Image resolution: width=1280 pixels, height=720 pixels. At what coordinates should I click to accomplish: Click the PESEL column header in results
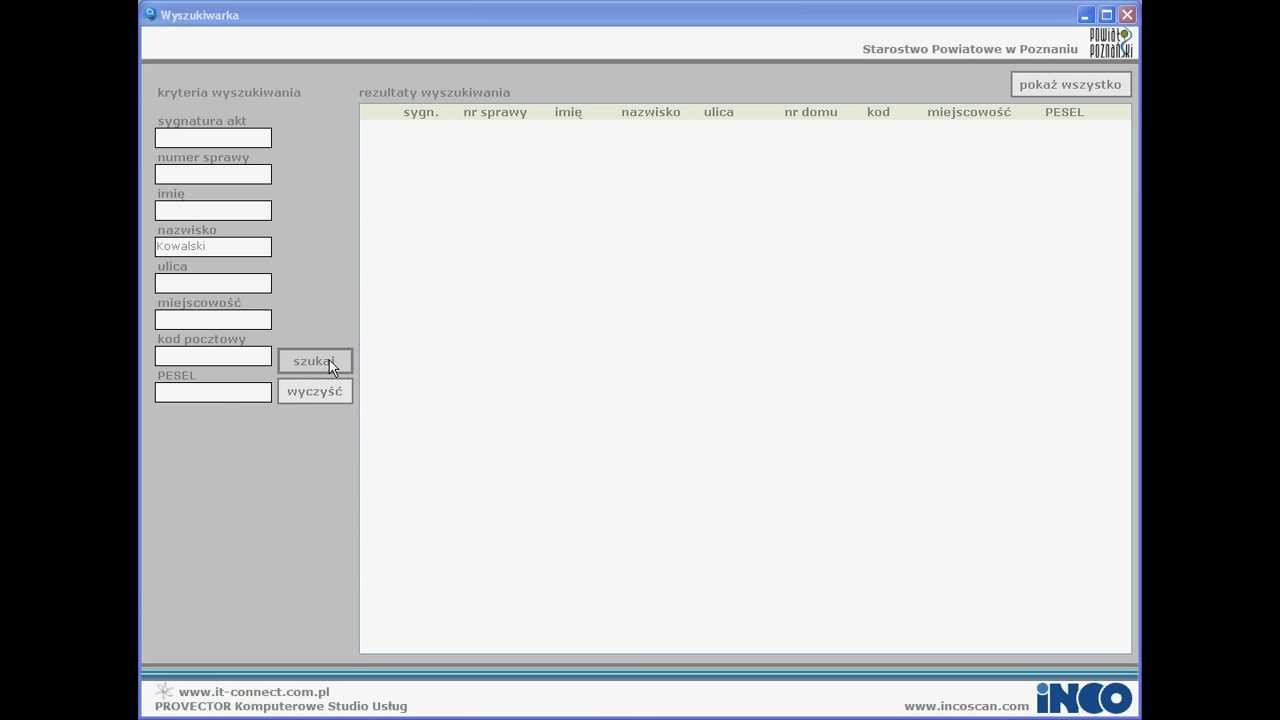(1064, 112)
